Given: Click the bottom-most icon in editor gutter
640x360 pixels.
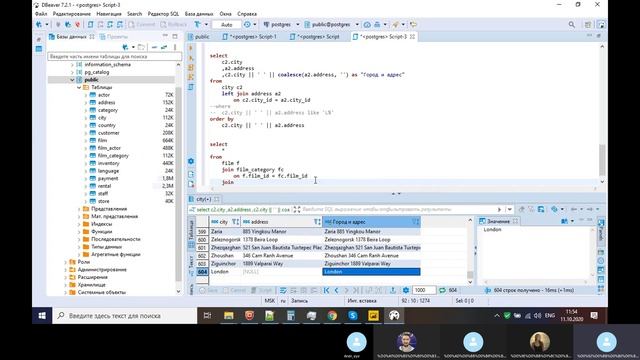Looking at the screenshot, I should 191,184.
